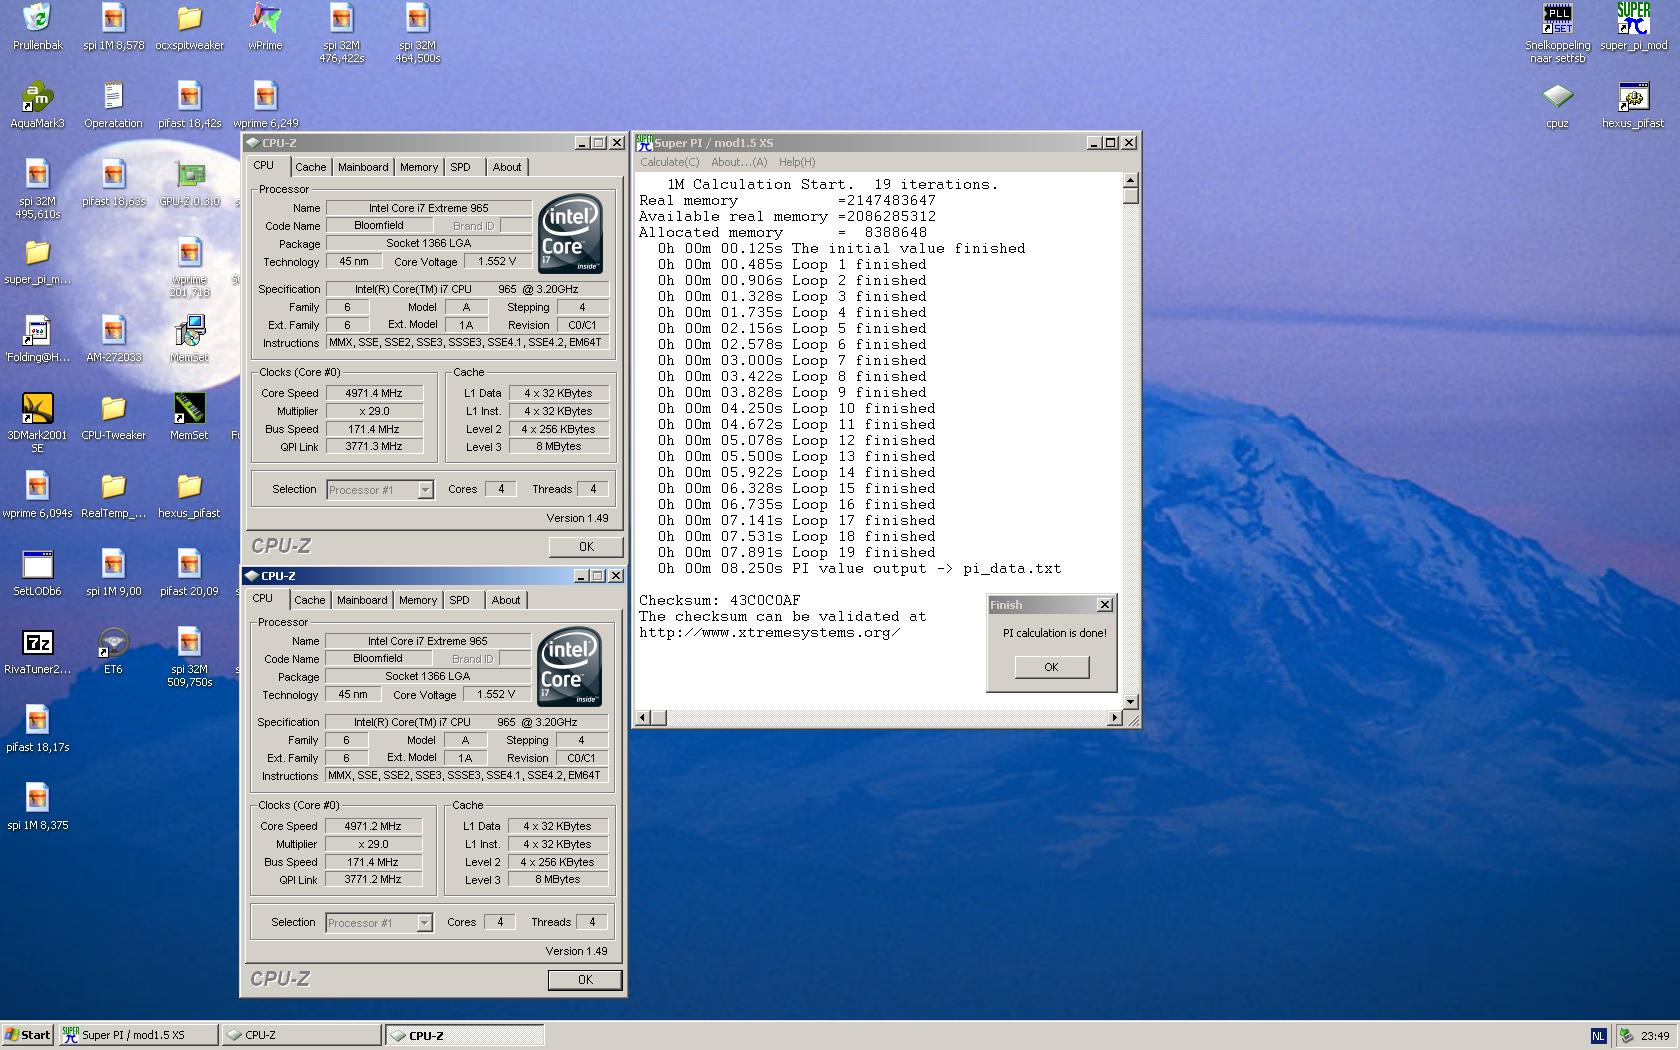Switch to Mainboard tab in upper CPU-Z
Screen dimensions: 1680x1050
[x=363, y=167]
